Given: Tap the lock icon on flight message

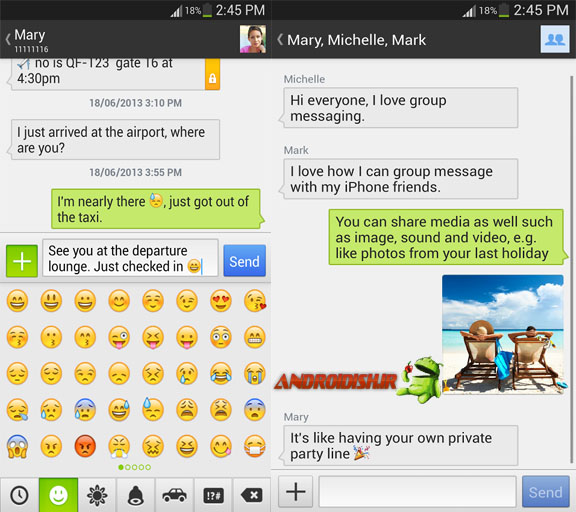Looking at the screenshot, I should [212, 78].
